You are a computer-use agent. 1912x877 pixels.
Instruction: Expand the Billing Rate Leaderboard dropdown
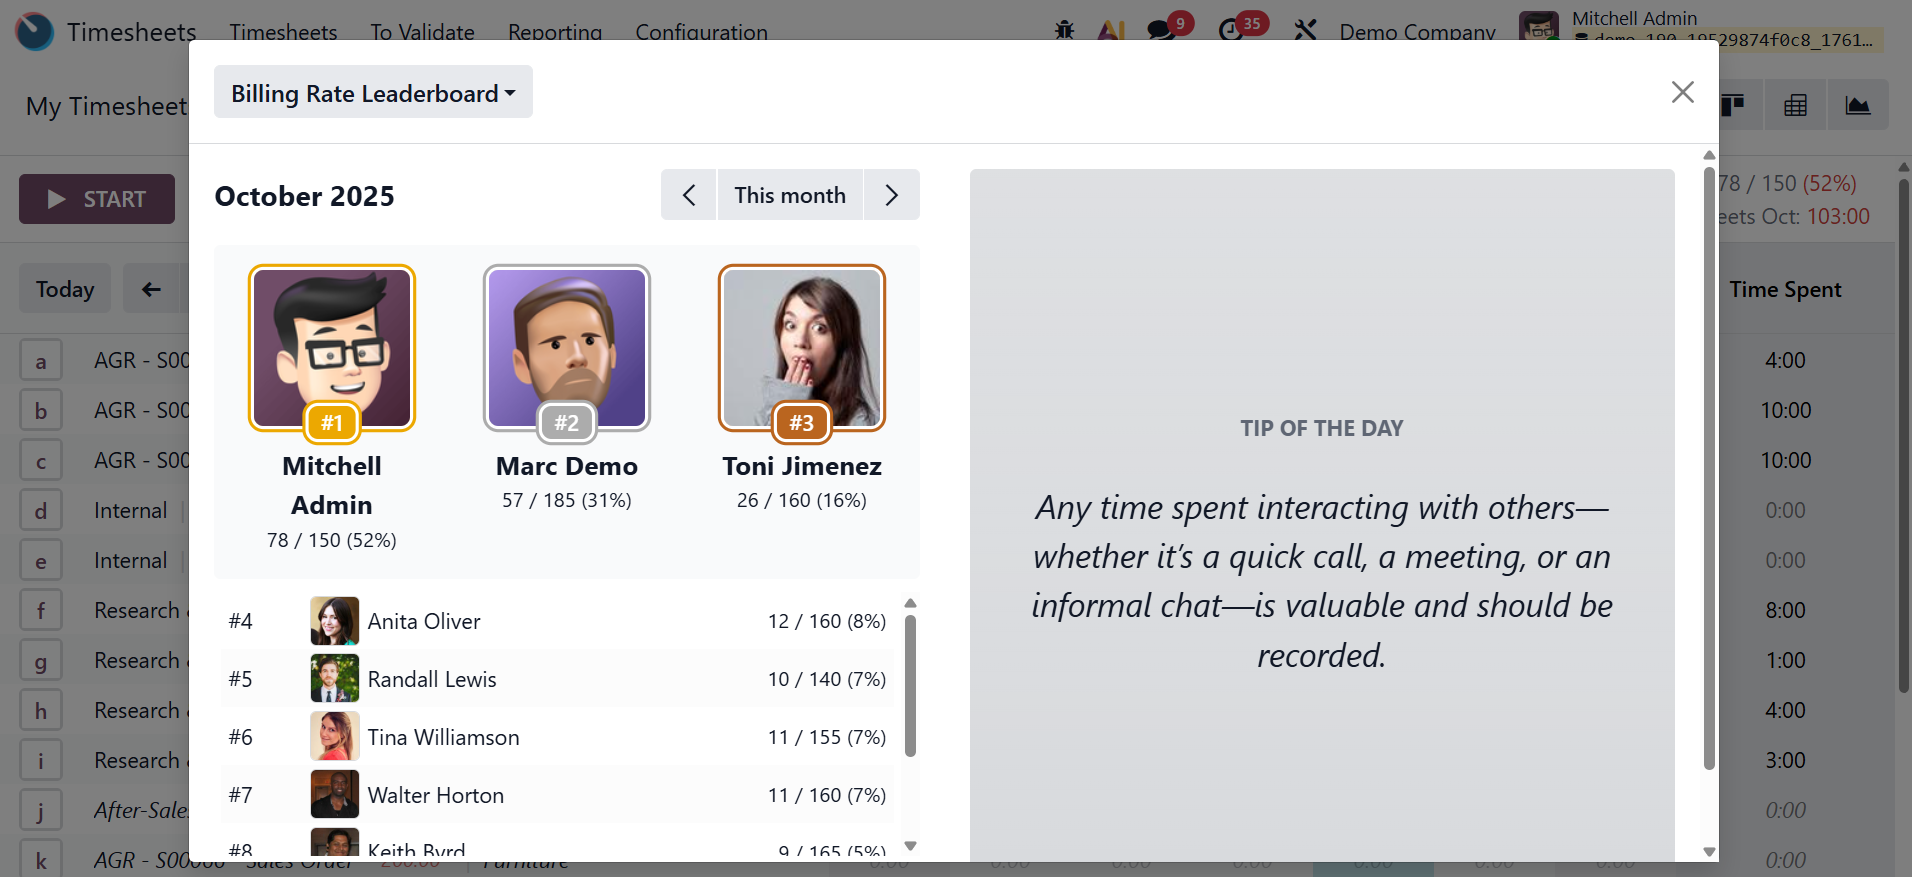click(x=373, y=93)
